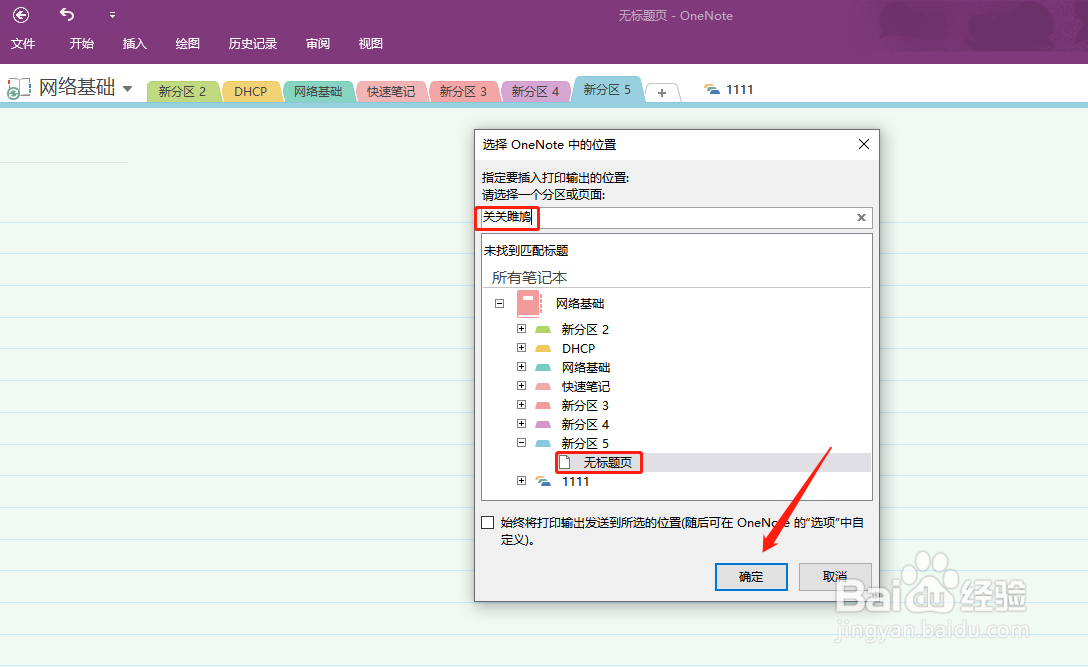Viewport: 1088px width, 667px height.
Task: Click the red notebook icon for 网络基础
Action: coord(529,303)
